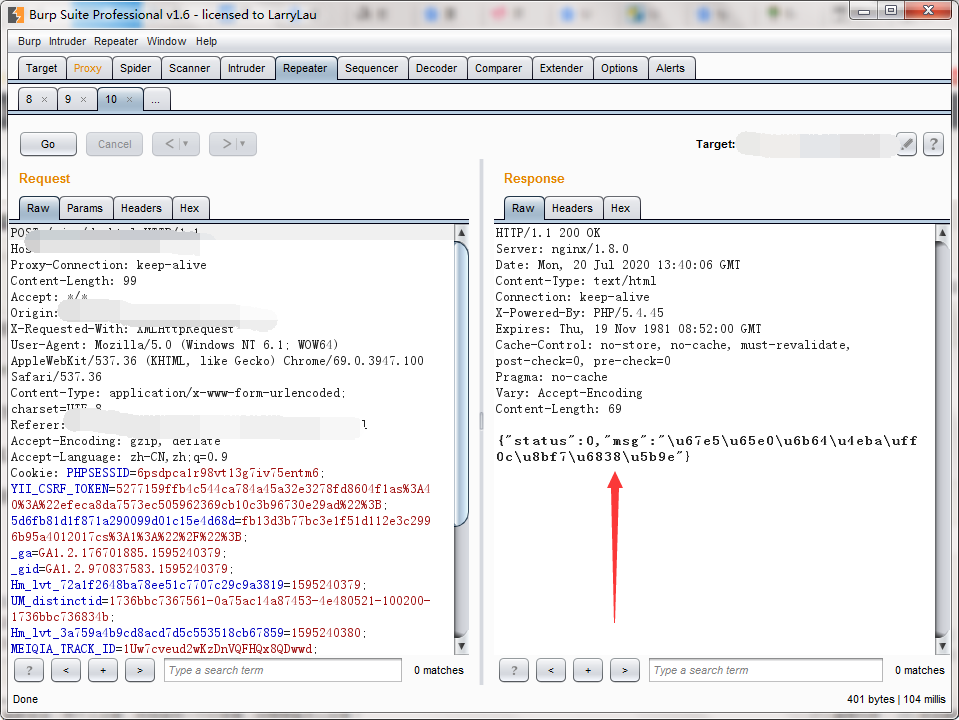Click the plus options button in request search
959x720 pixels.
pos(103,670)
